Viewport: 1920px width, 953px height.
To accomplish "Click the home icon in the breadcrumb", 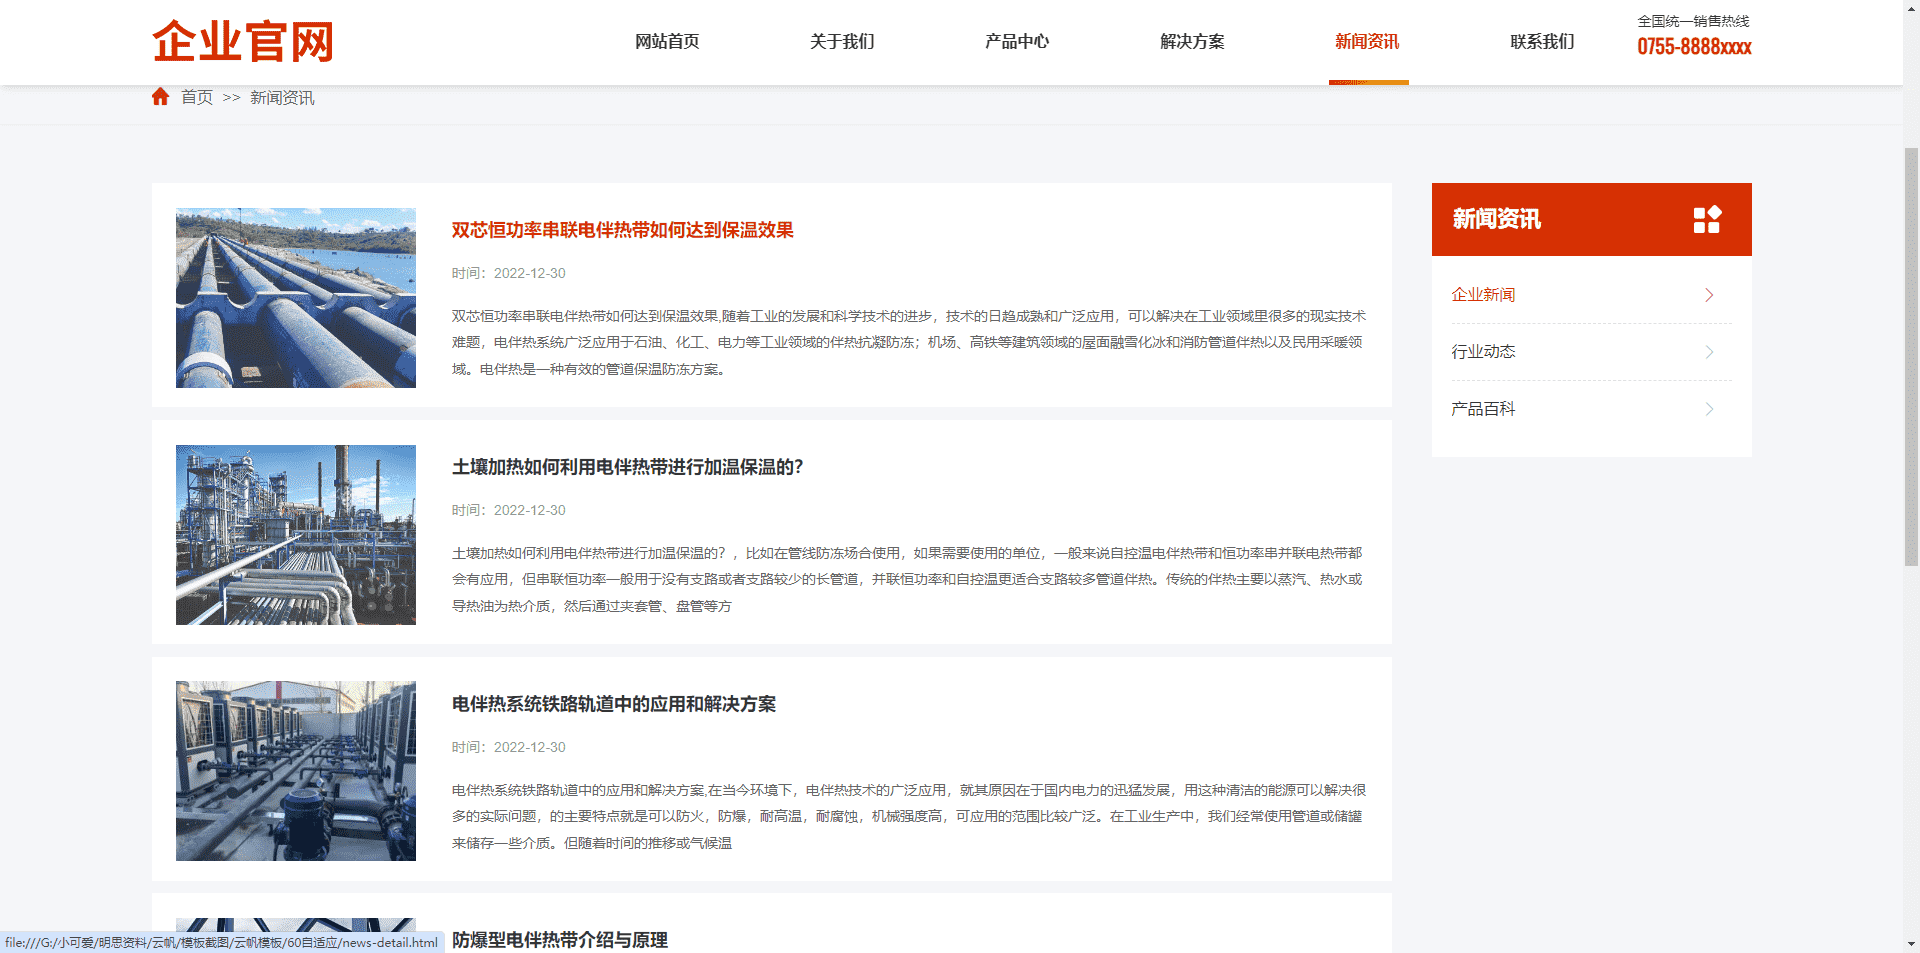I will pos(160,97).
